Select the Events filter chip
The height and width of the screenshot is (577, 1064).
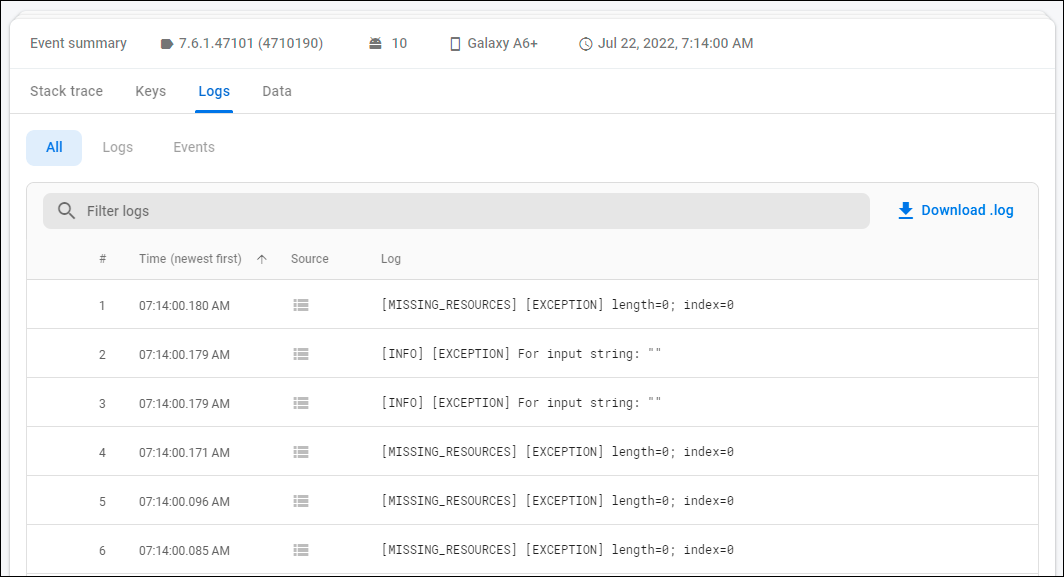(194, 147)
